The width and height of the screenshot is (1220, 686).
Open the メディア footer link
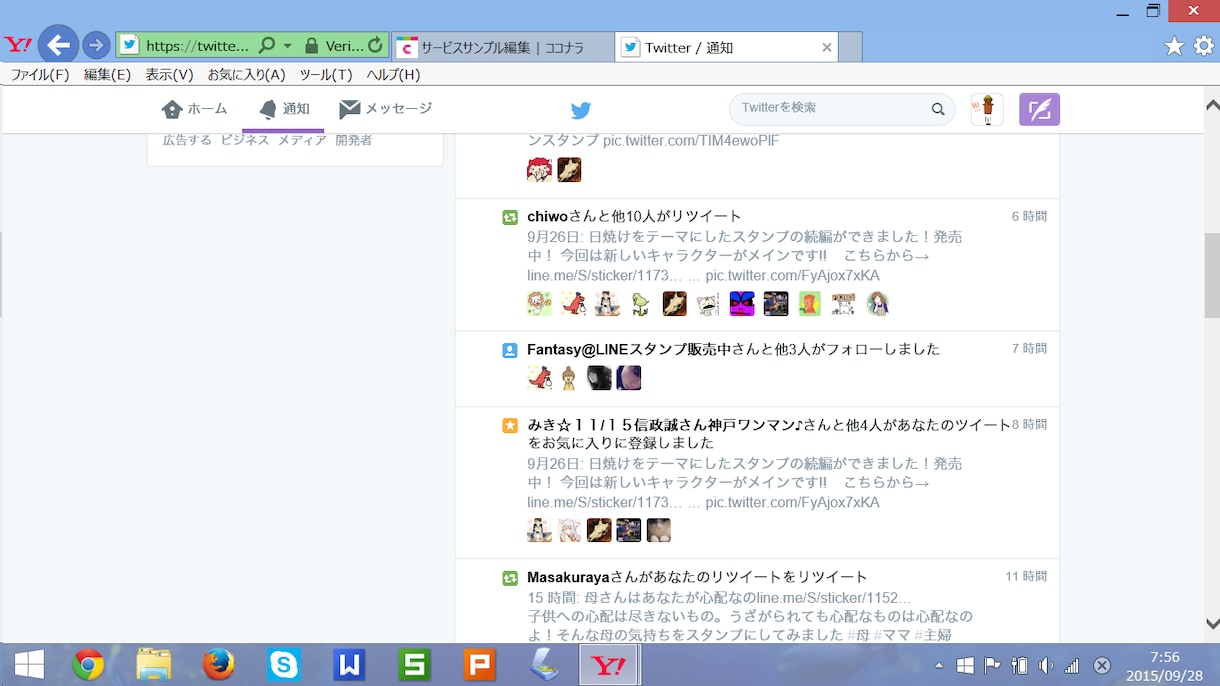tap(302, 140)
